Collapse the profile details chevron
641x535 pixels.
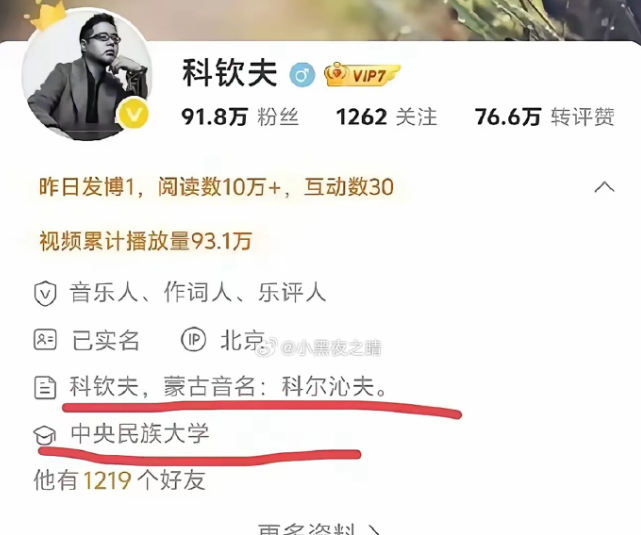click(604, 187)
